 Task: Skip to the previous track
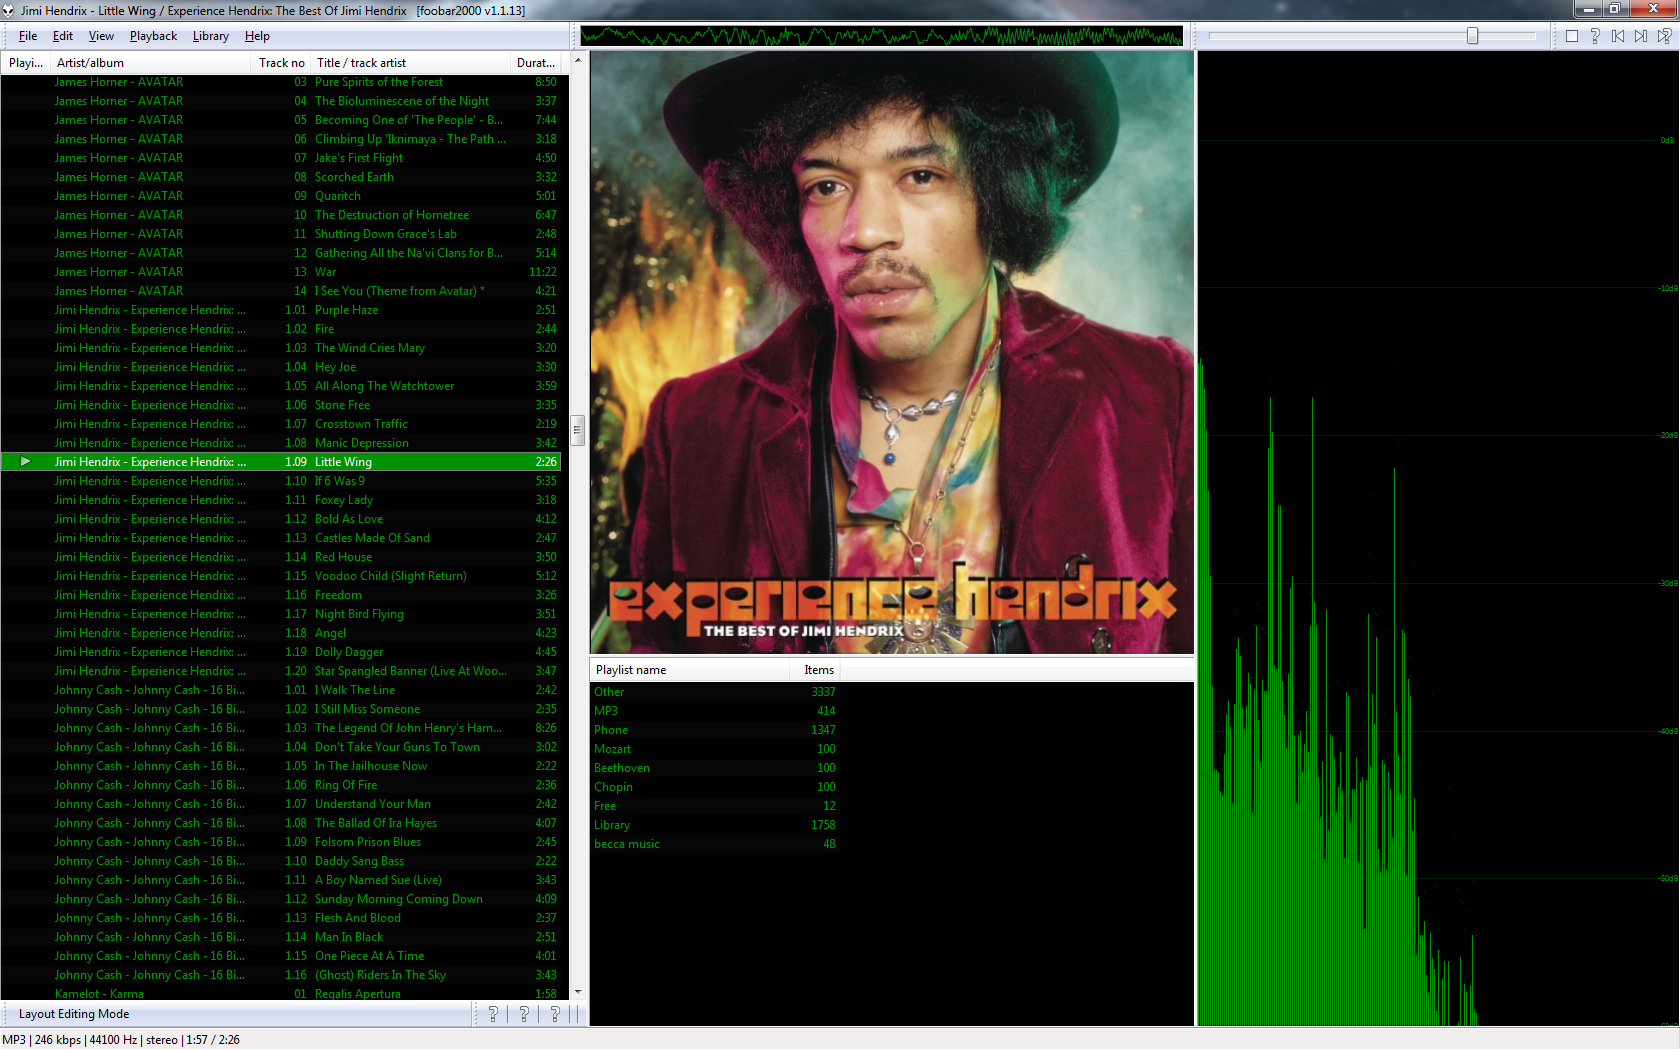[1618, 36]
